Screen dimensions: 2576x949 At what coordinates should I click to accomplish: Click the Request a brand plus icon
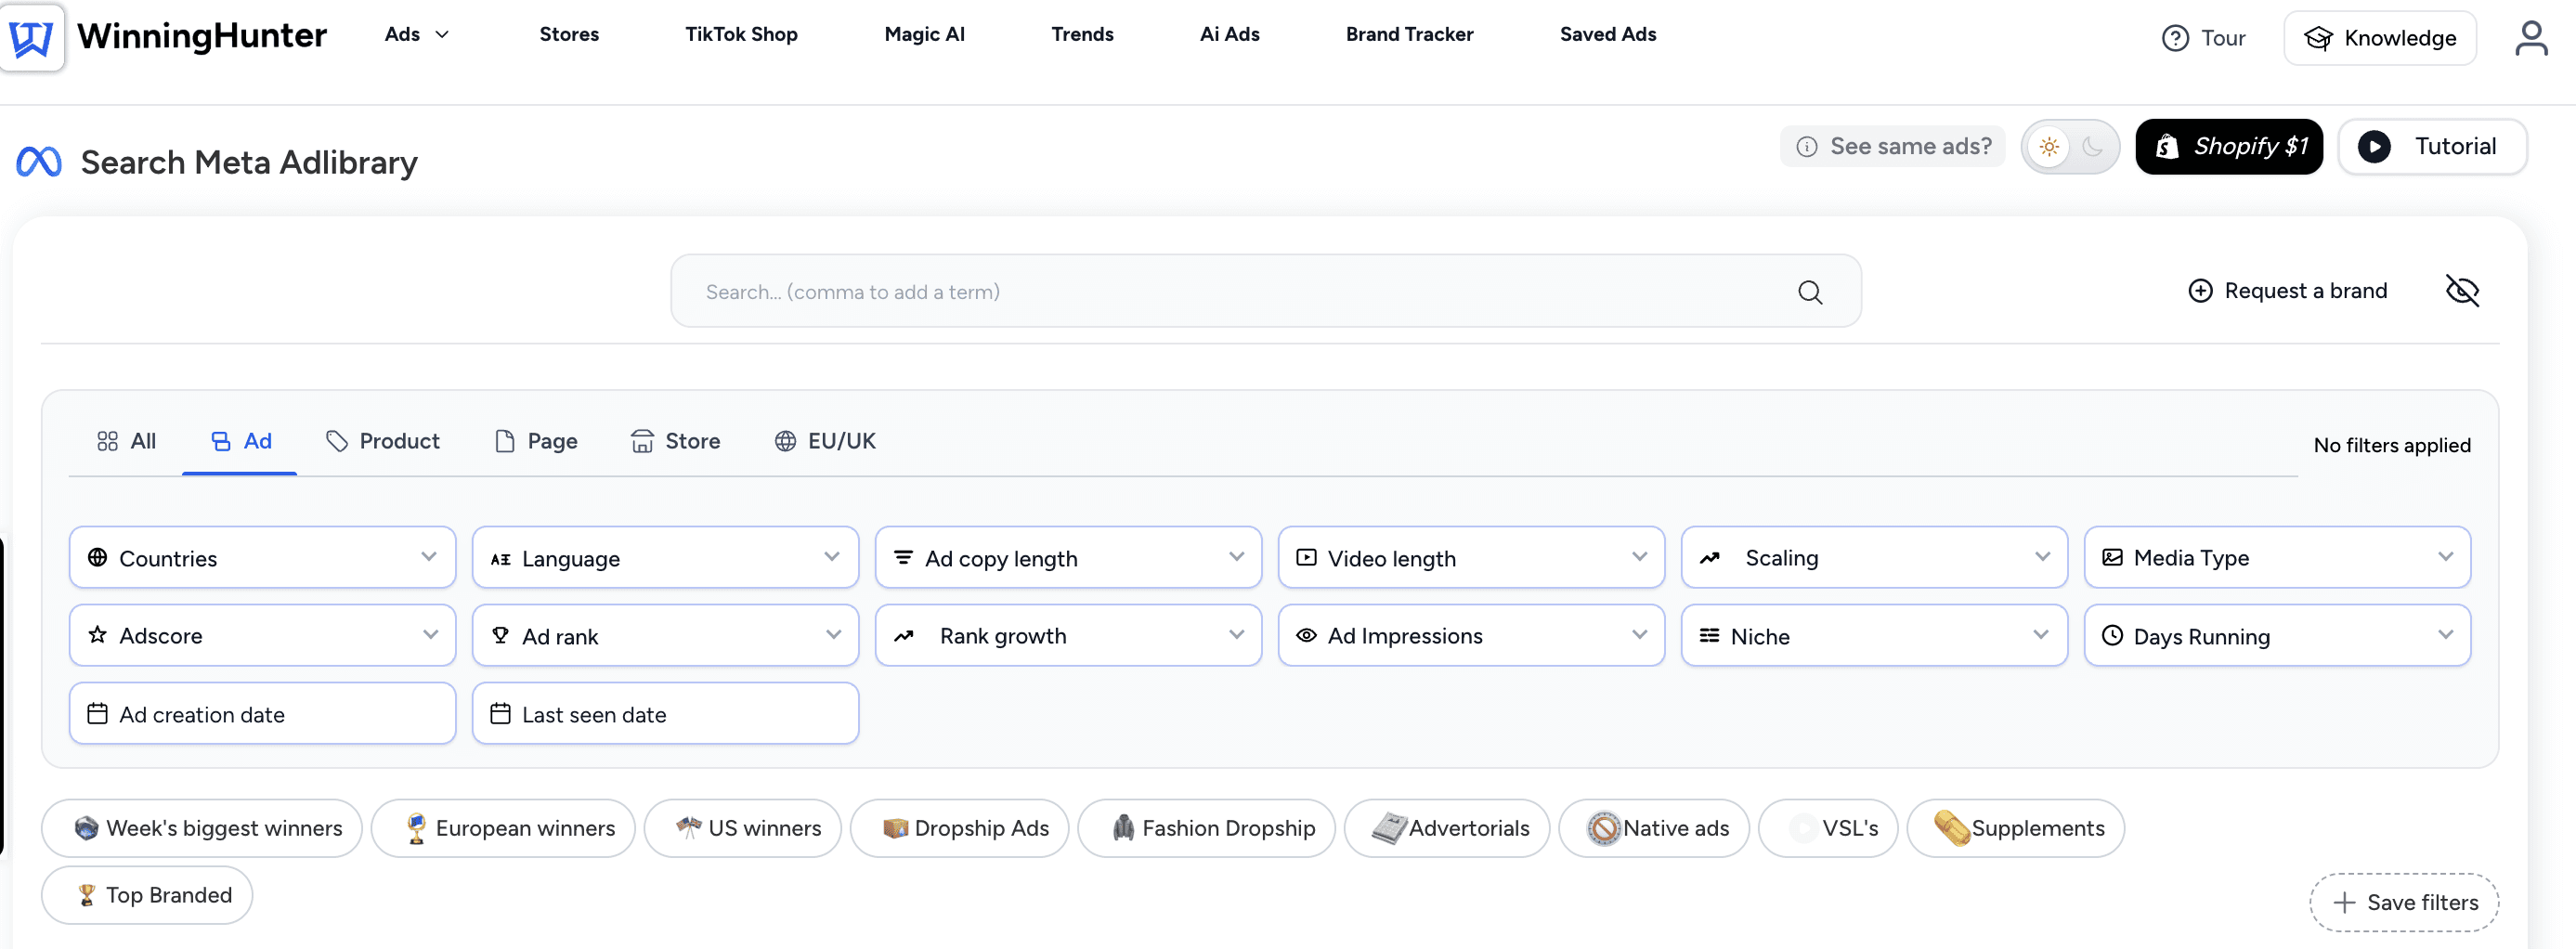tap(2199, 291)
